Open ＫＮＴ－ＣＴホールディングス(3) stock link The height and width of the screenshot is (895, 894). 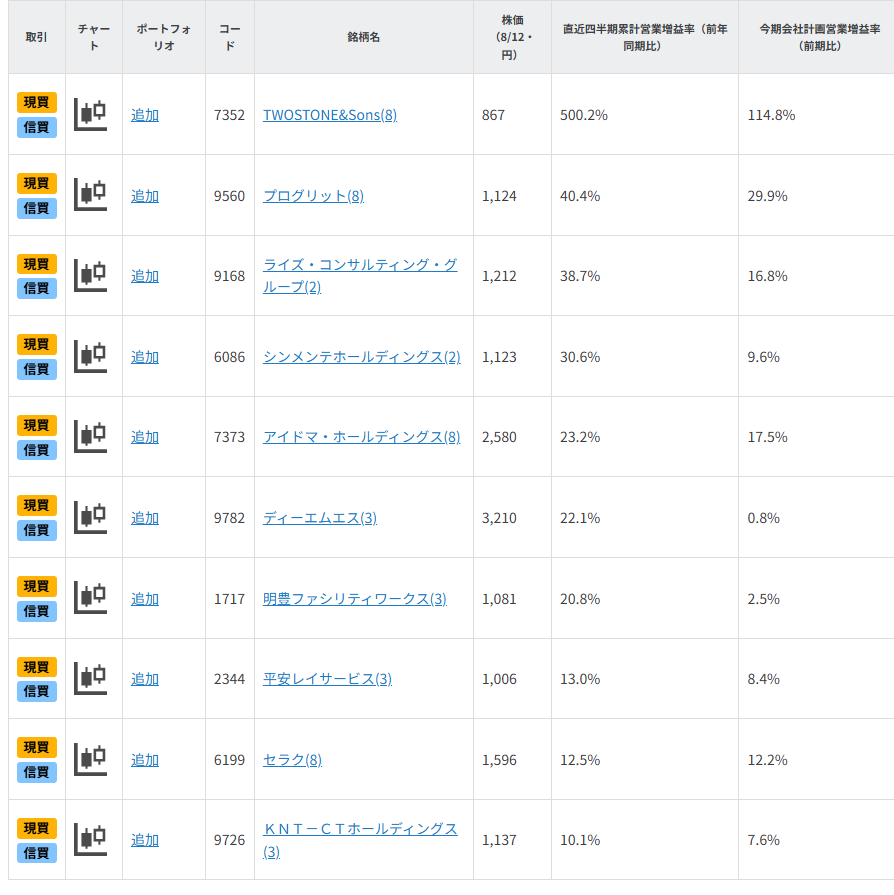pyautogui.click(x=360, y=840)
